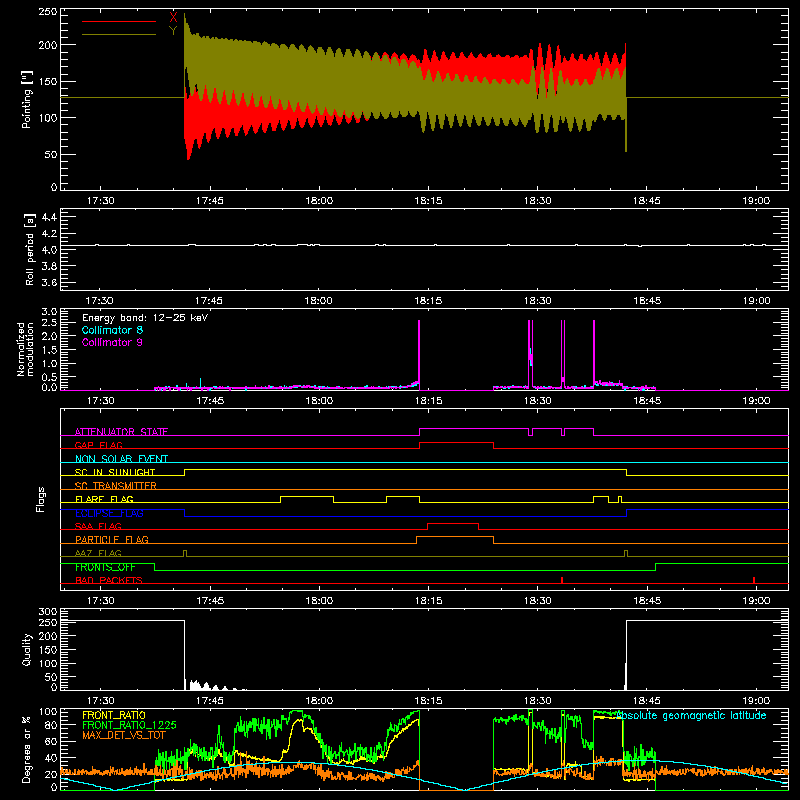Click the 19:00 tick under the Pointing plot
The image size is (800, 800).
tap(756, 201)
